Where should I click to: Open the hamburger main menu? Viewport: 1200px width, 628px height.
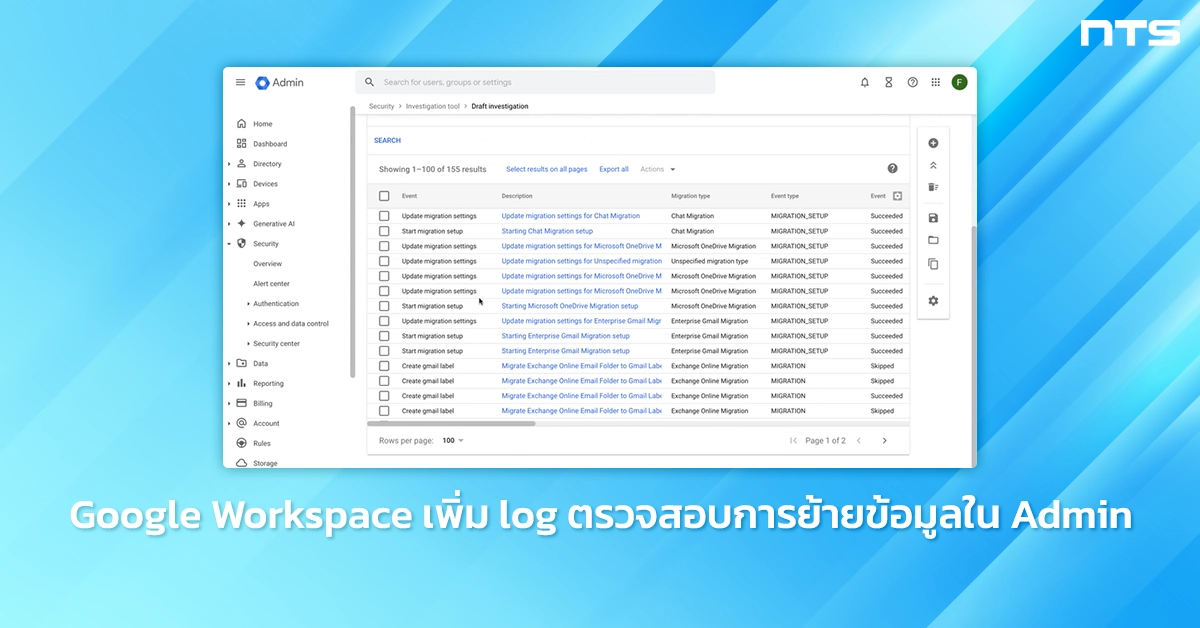click(240, 82)
